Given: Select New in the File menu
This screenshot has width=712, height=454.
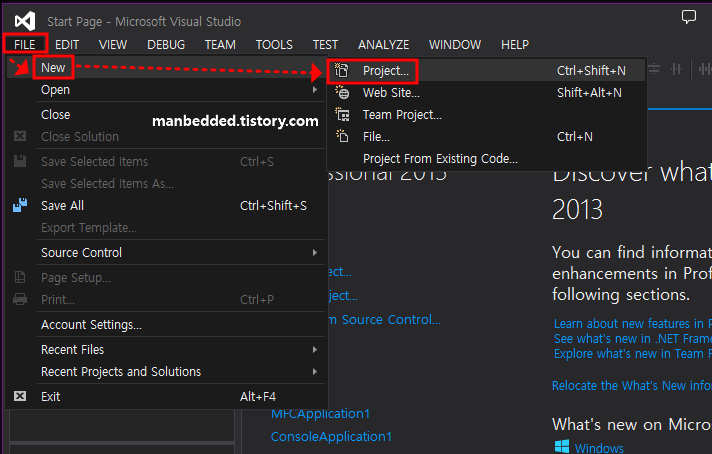Looking at the screenshot, I should coord(166,68).
